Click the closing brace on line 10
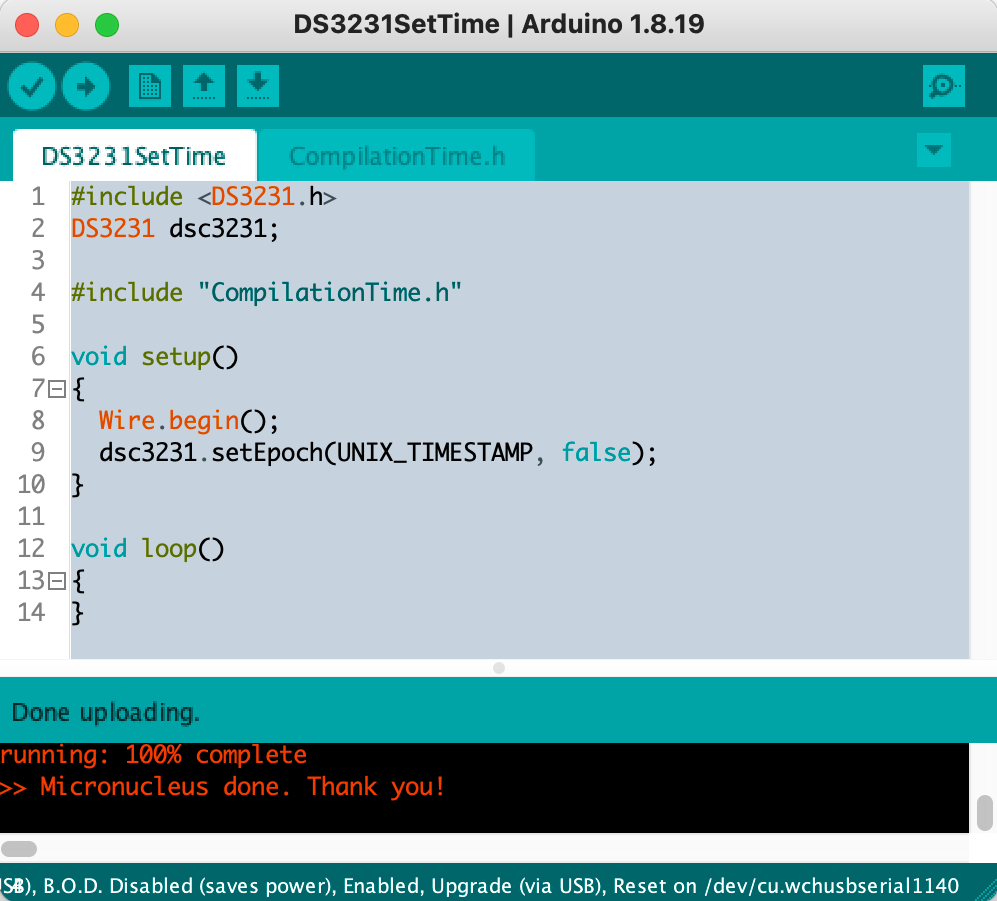 tap(78, 485)
